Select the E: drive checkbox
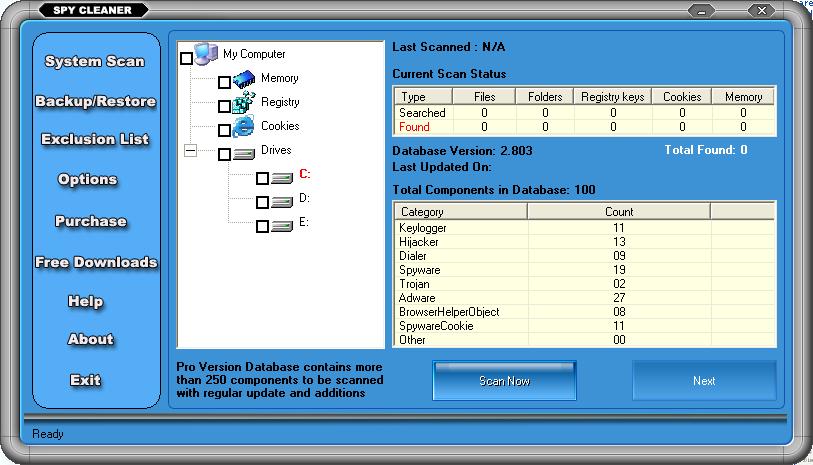Image resolution: width=813 pixels, height=465 pixels. point(262,226)
